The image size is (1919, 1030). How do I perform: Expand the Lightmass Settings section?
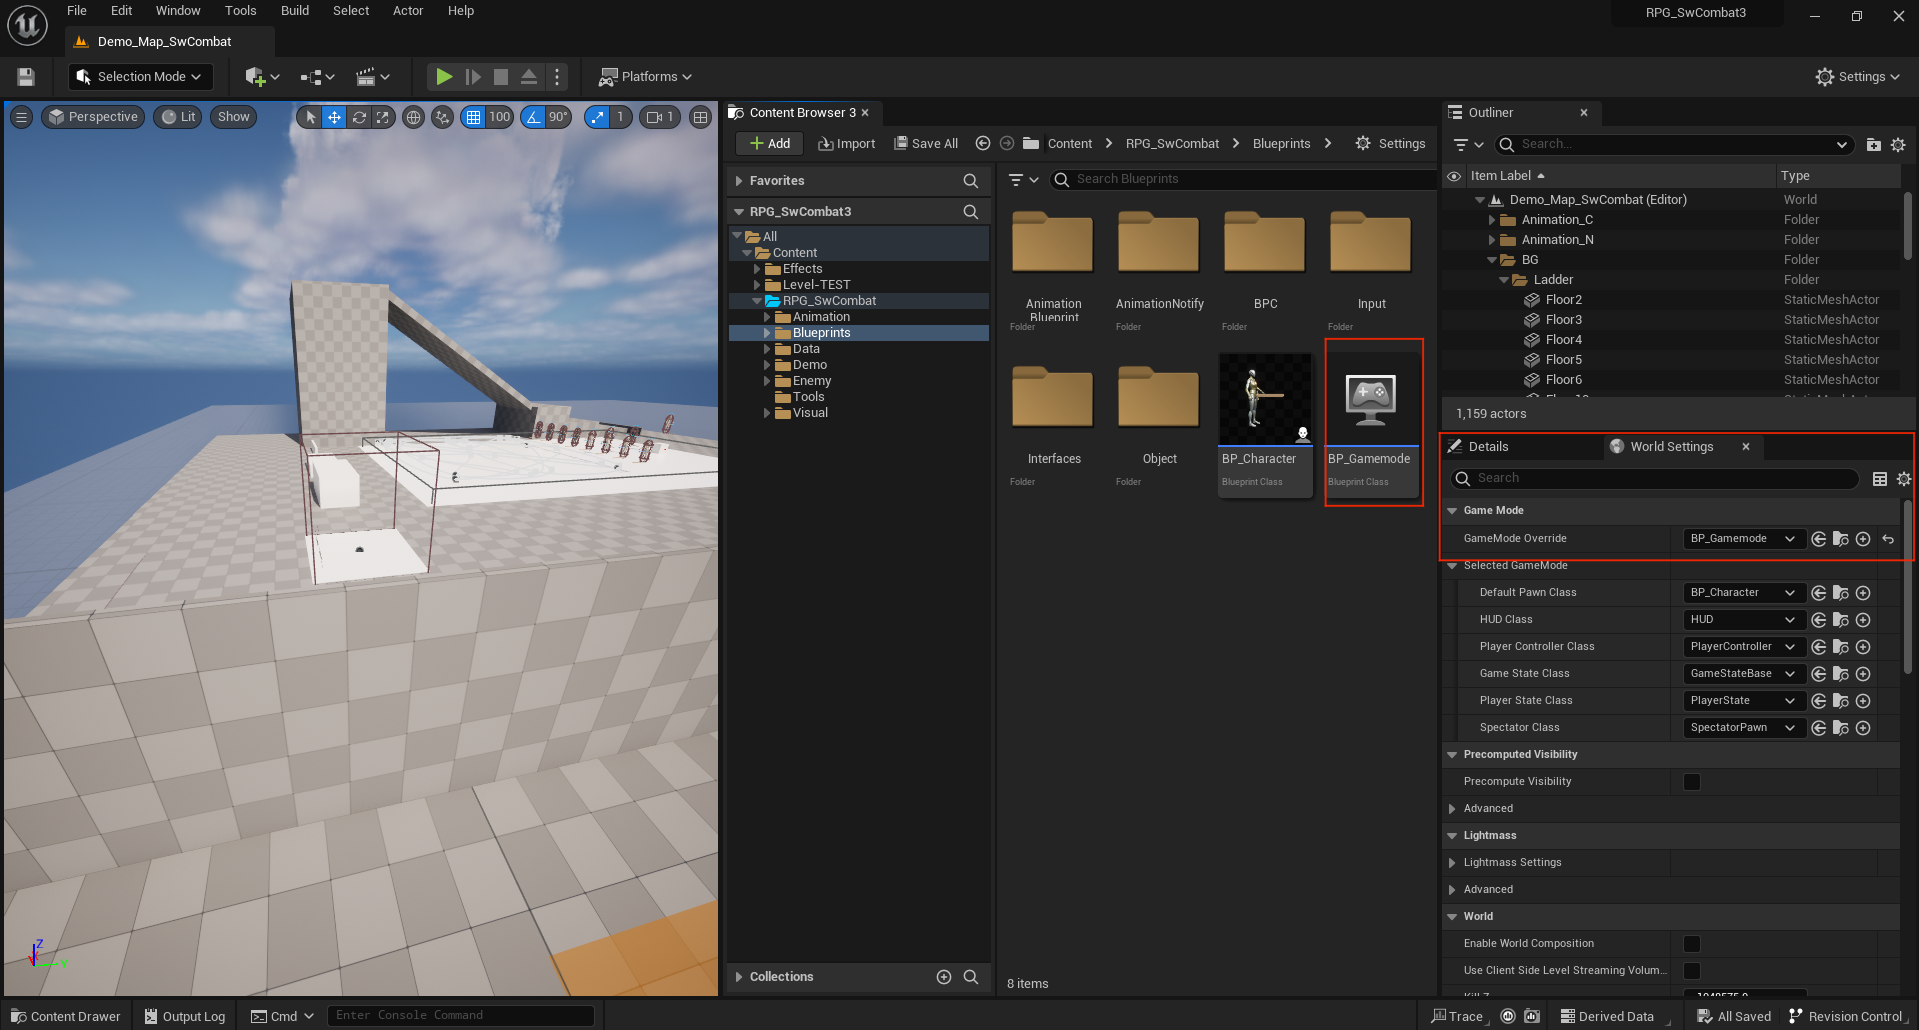1452,863
